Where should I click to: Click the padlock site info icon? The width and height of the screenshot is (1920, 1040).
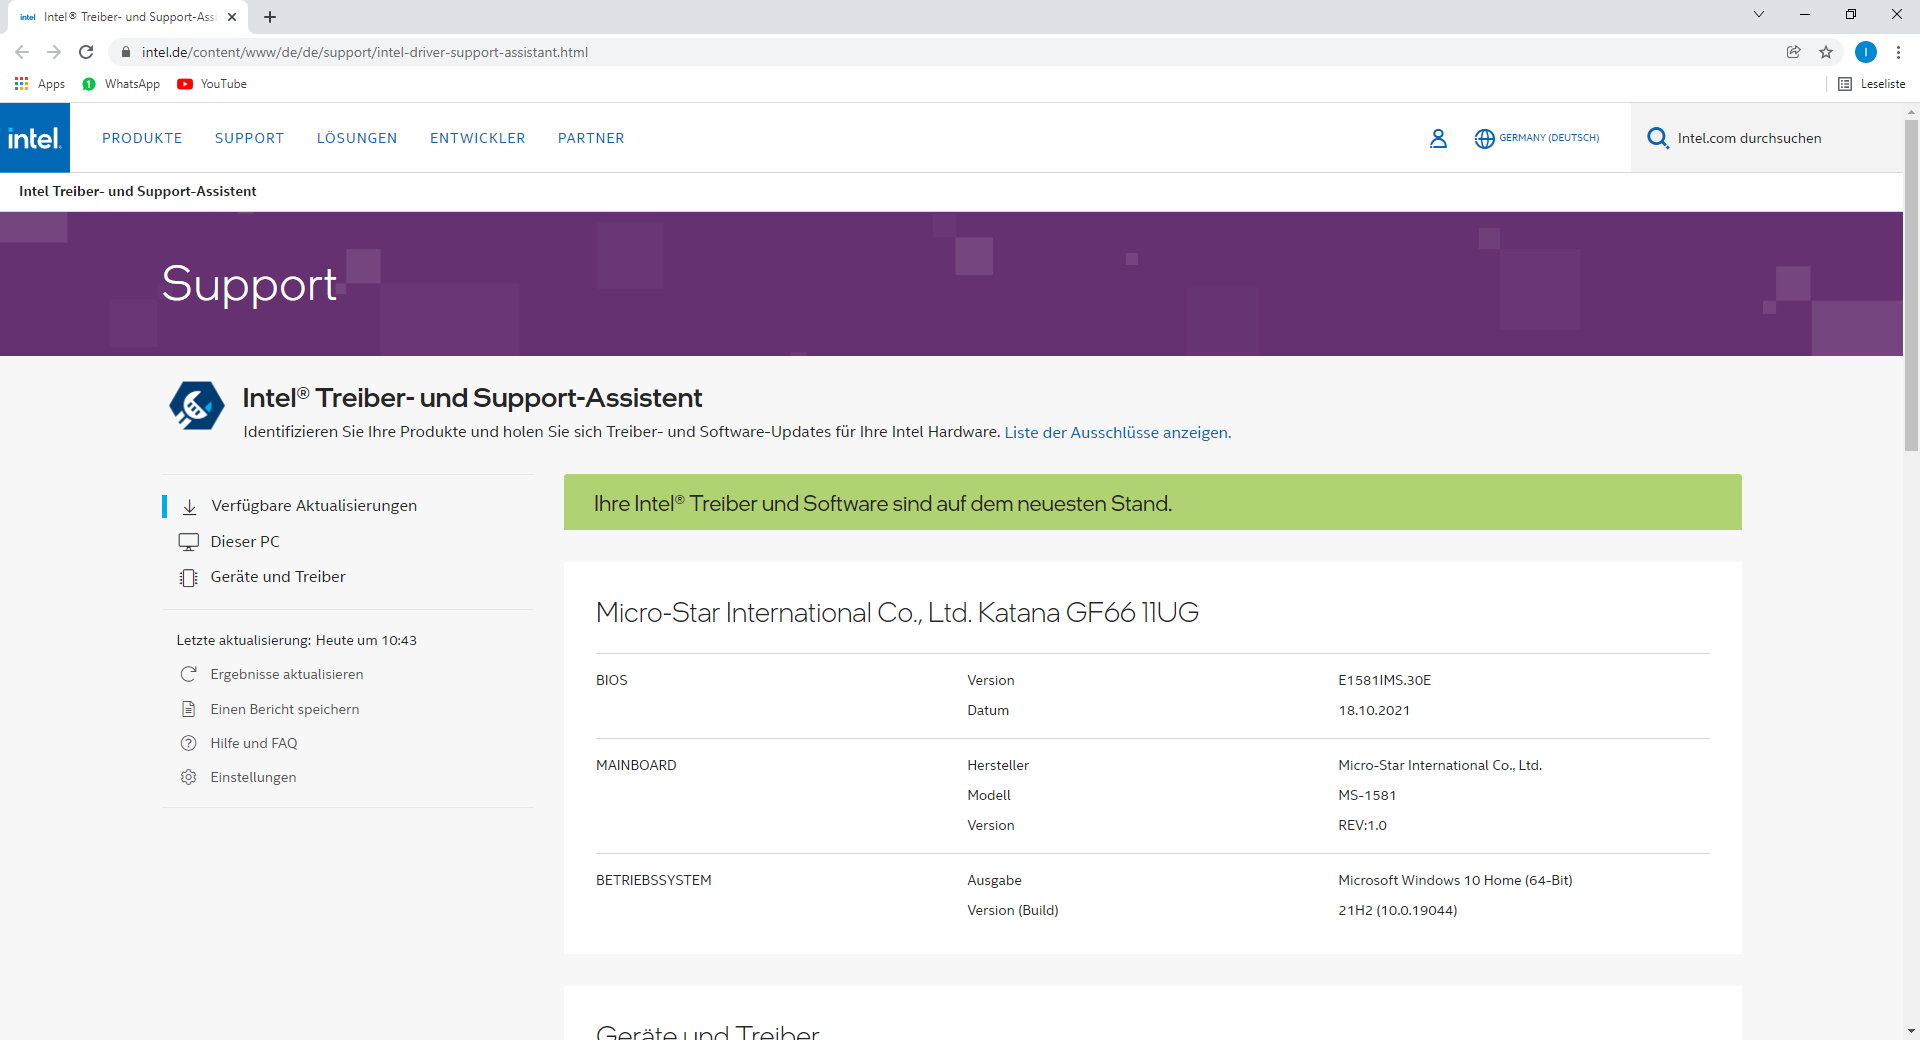[x=126, y=52]
